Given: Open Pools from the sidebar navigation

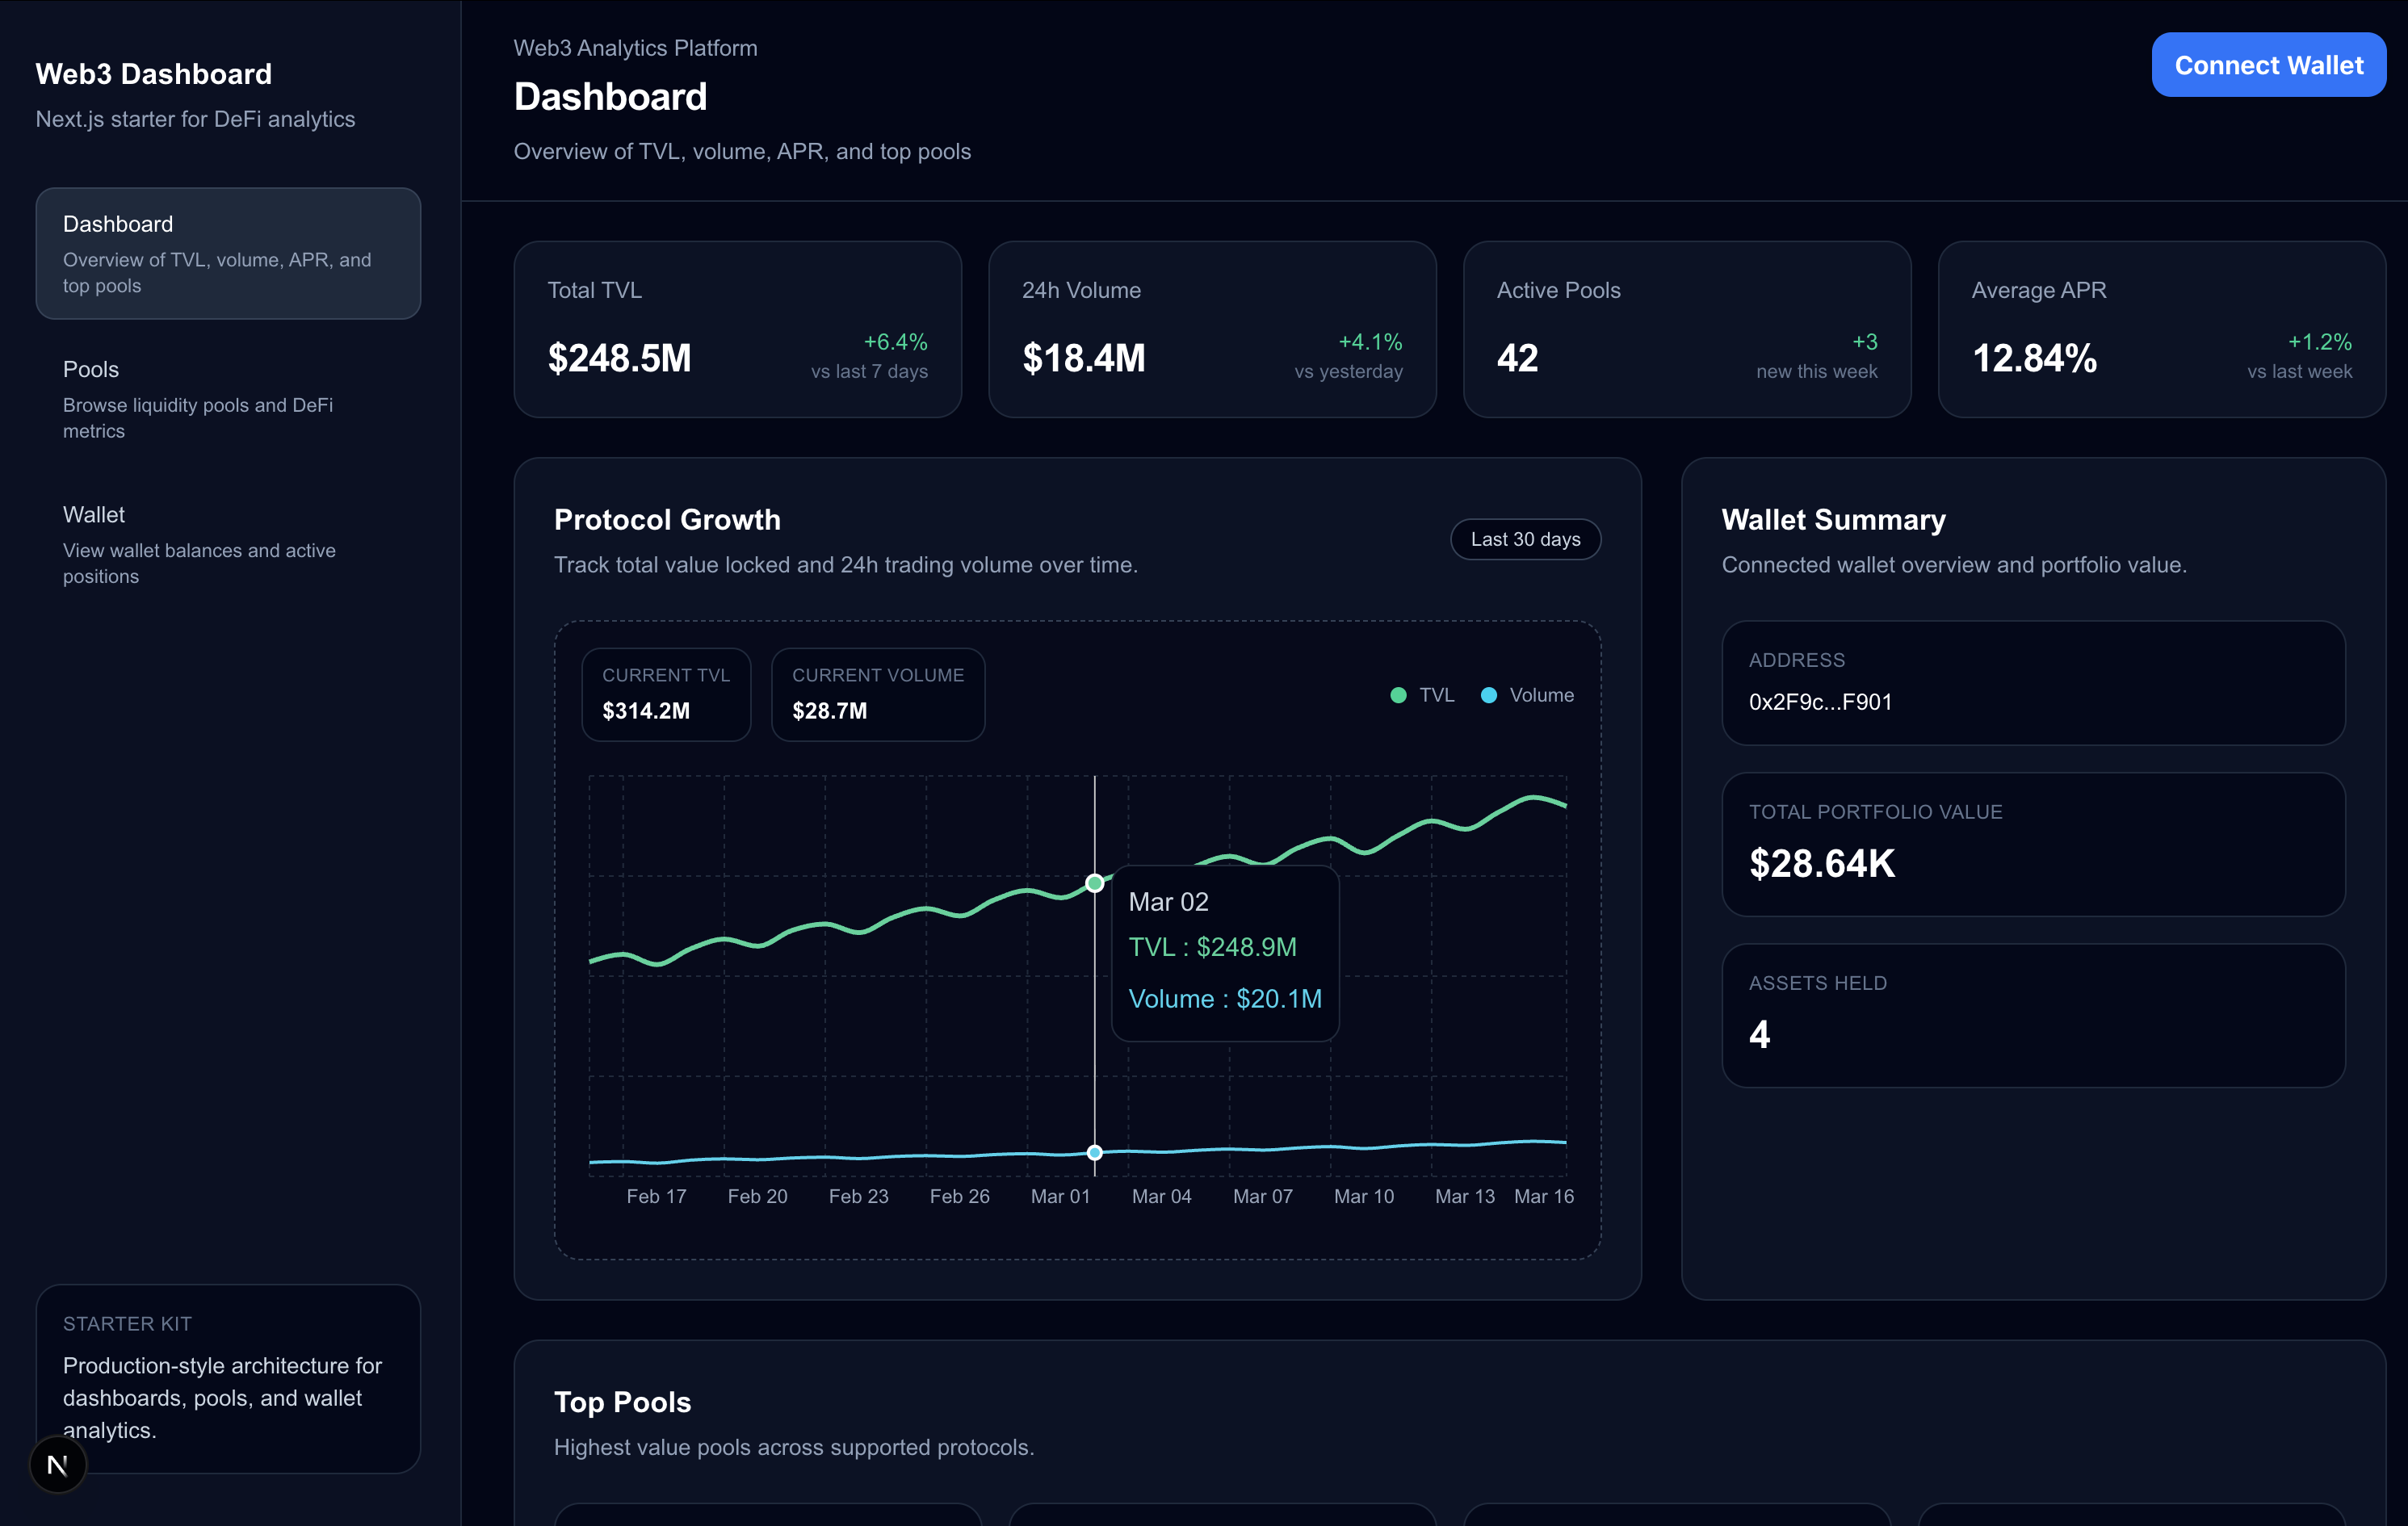Looking at the screenshot, I should click(x=228, y=398).
